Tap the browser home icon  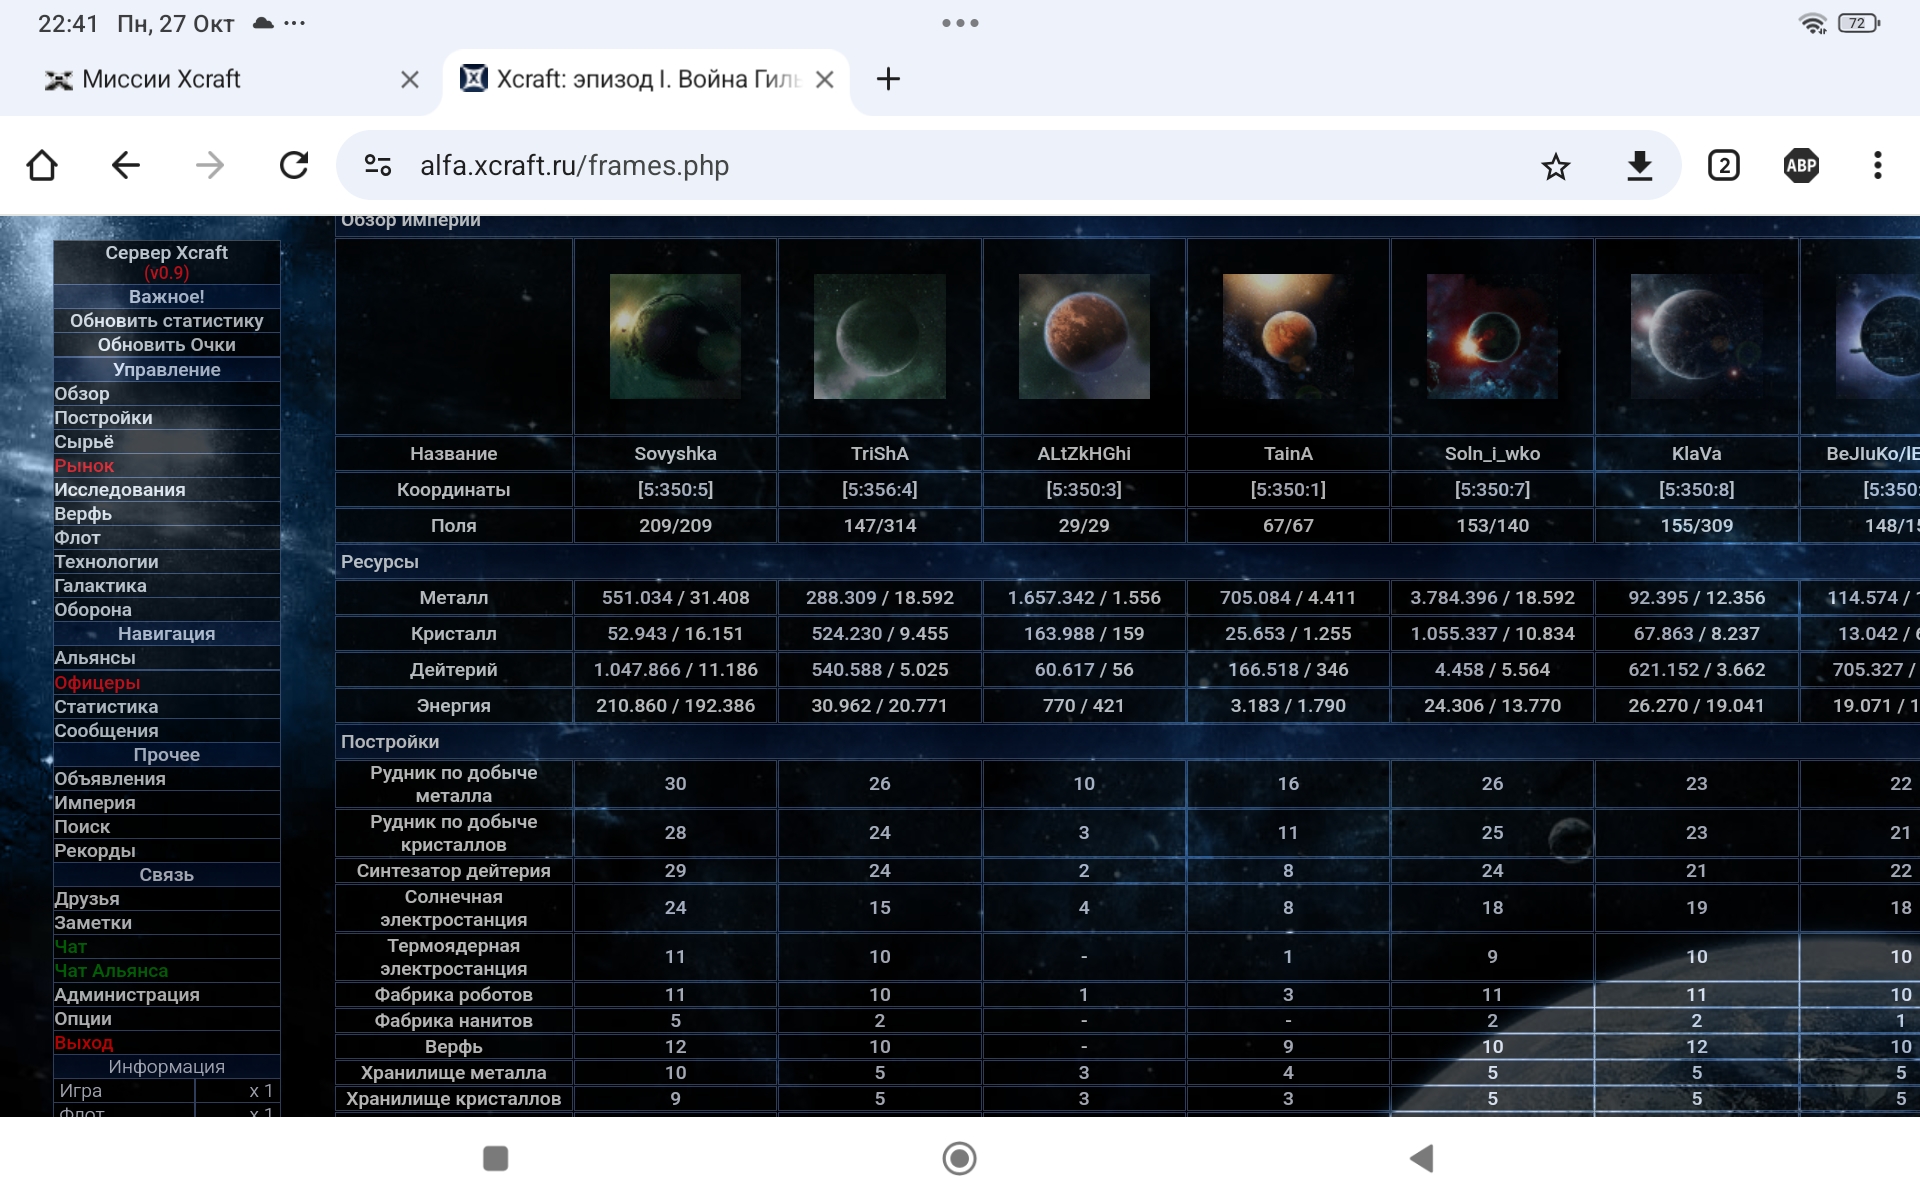pyautogui.click(x=42, y=165)
